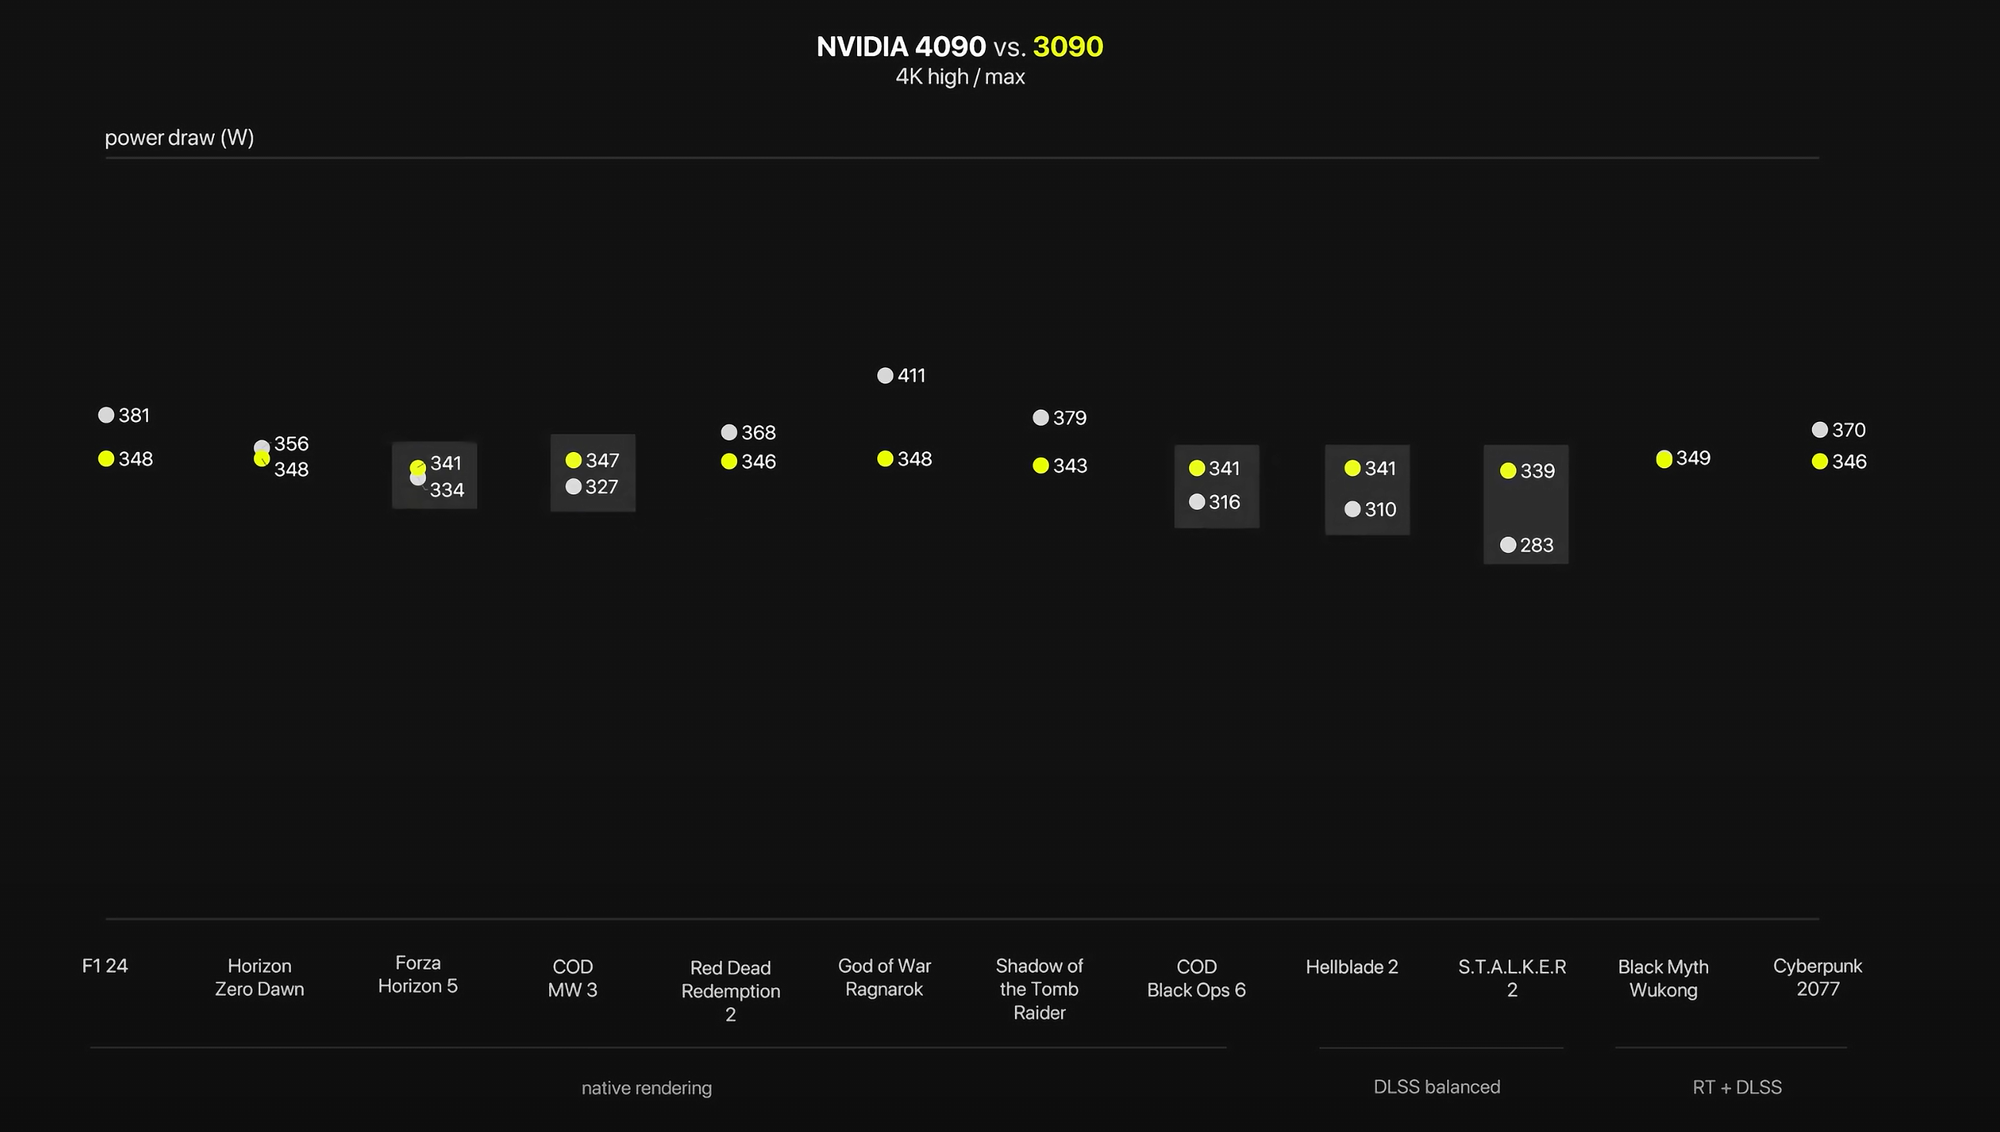The image size is (2000, 1132).
Task: Click the '349' value for Black Myth Wukong
Action: point(1694,458)
